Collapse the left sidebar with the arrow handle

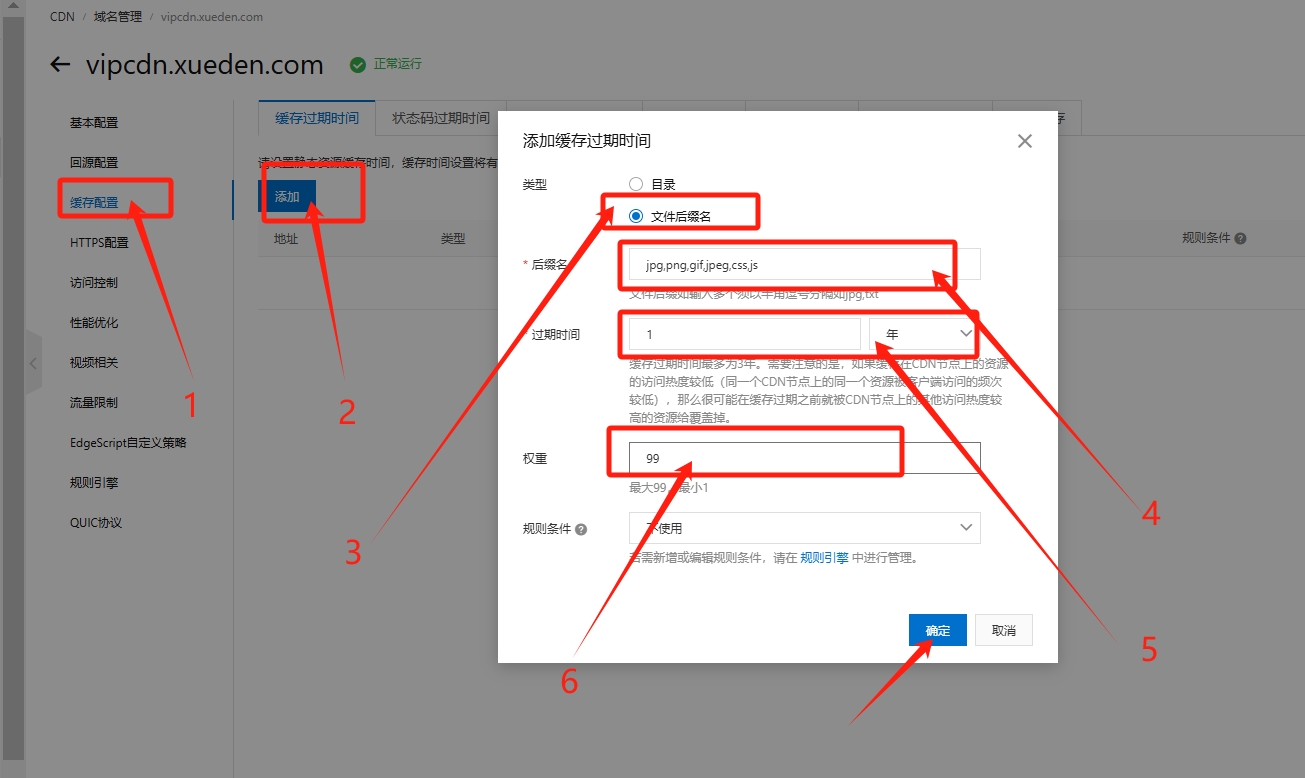(34, 363)
